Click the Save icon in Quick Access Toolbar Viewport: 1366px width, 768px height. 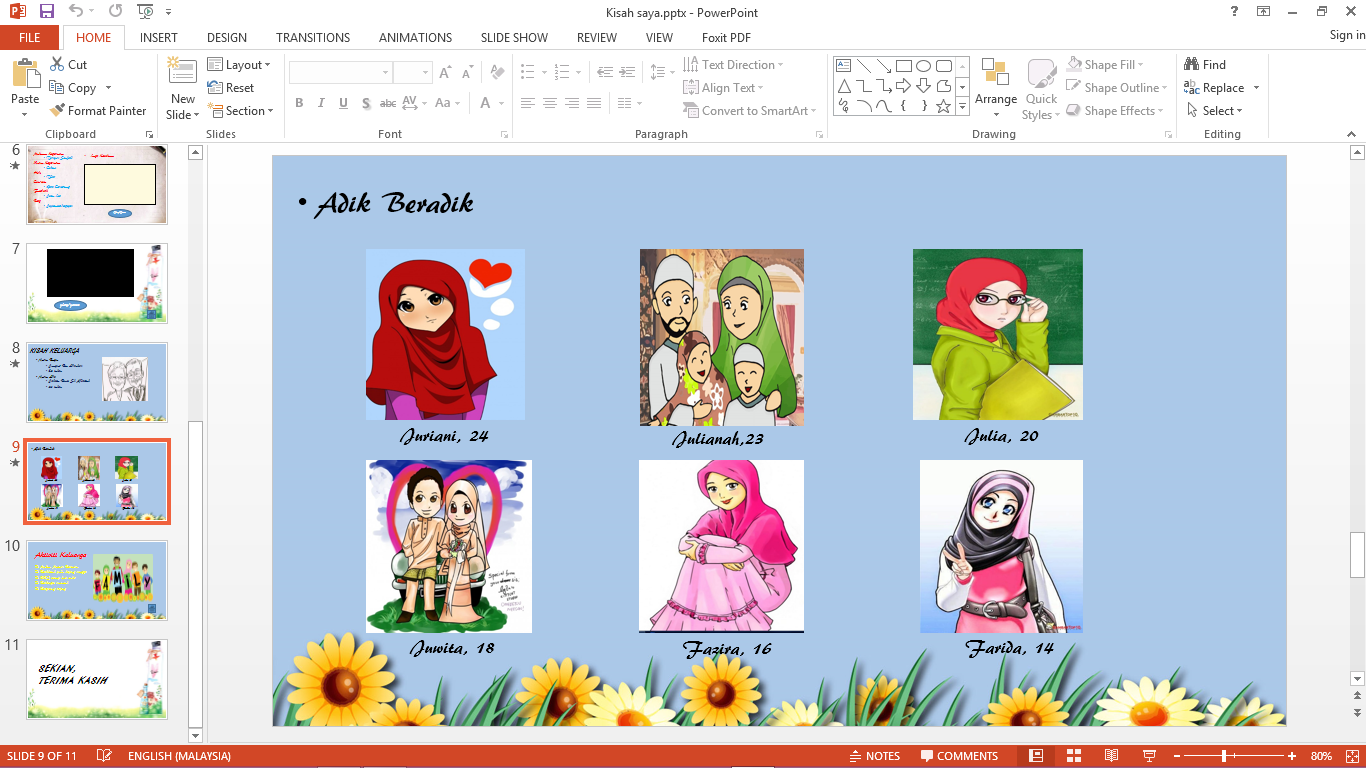[46, 12]
